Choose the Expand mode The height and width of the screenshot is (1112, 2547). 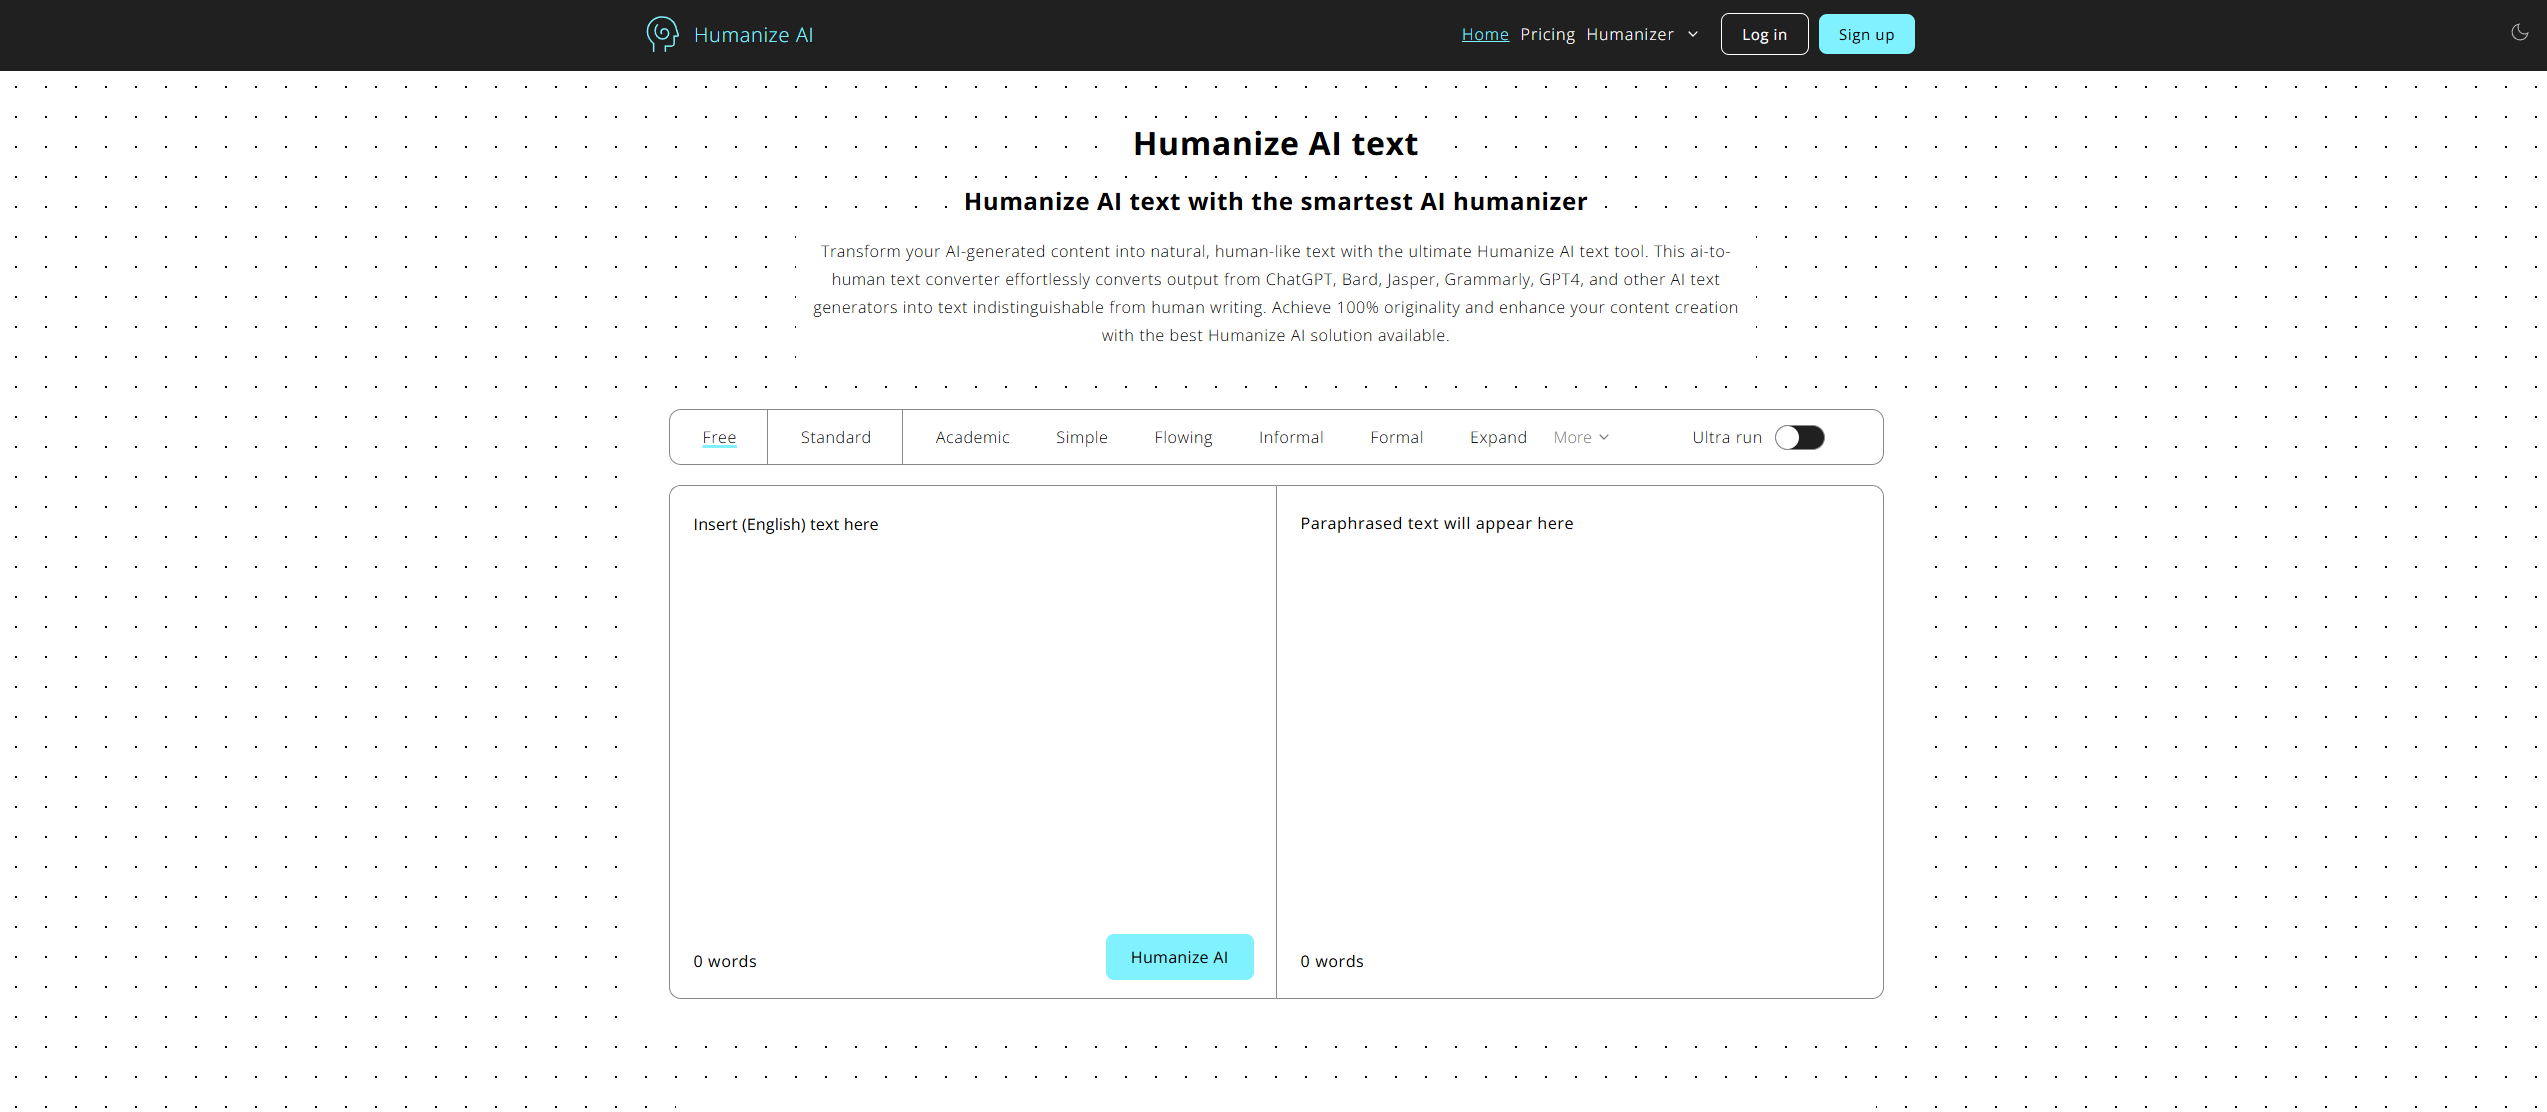[x=1497, y=437]
